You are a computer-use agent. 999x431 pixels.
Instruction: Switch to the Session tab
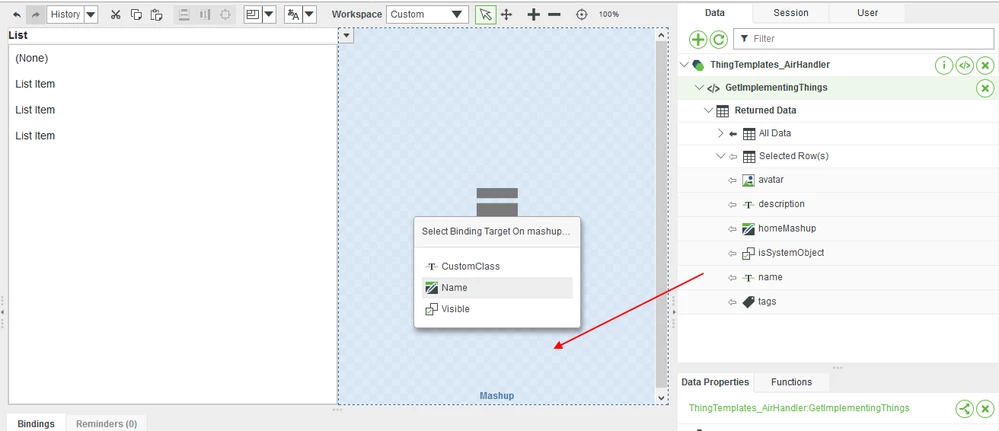point(791,13)
